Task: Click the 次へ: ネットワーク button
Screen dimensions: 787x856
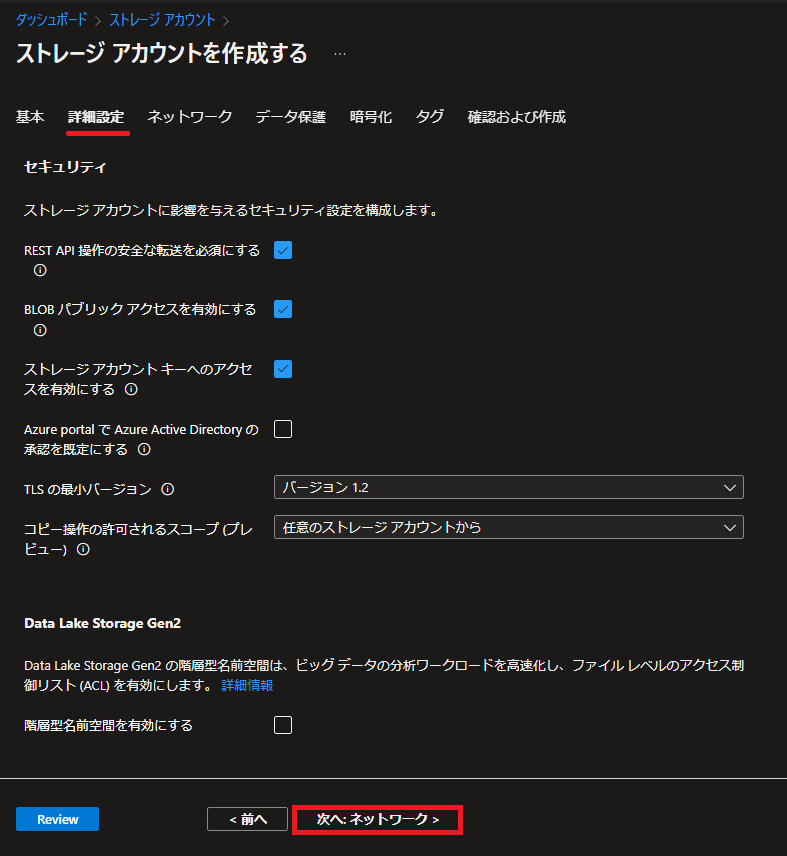Action: coord(378,819)
